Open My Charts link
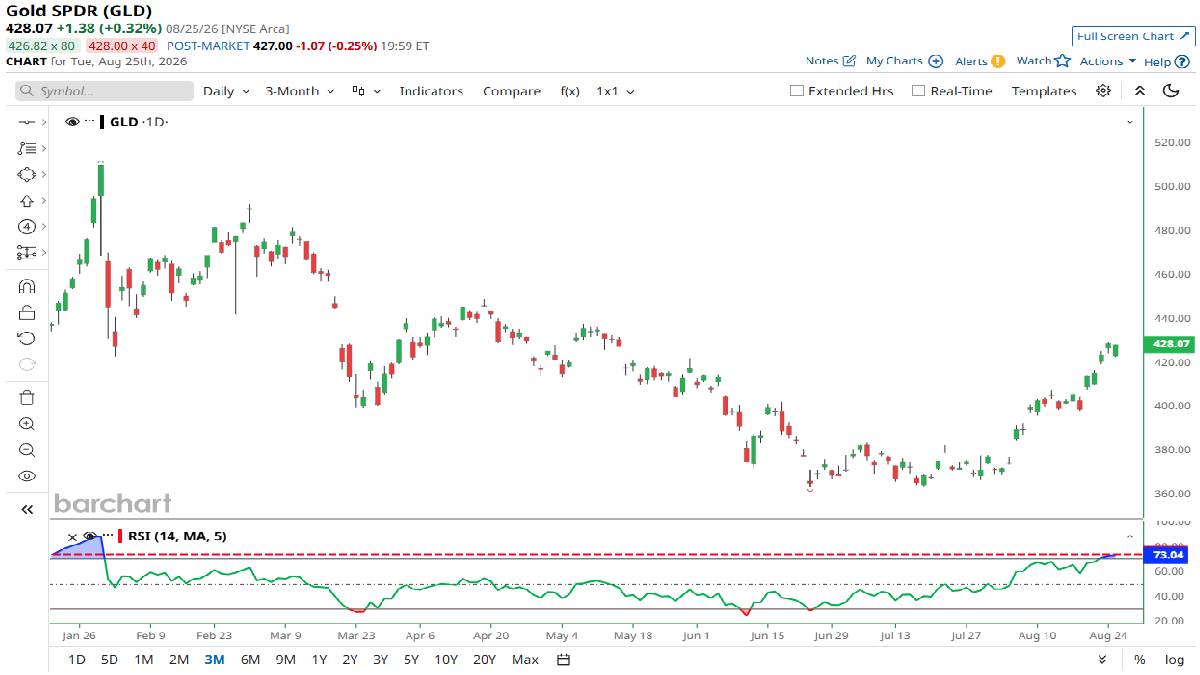The height and width of the screenshot is (675, 1200). tap(904, 61)
